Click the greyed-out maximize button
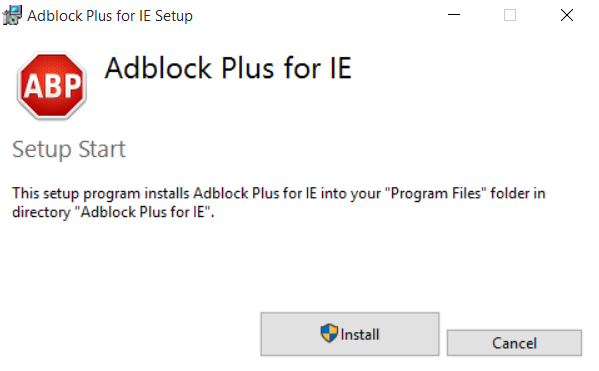The height and width of the screenshot is (371, 599). 510,15
